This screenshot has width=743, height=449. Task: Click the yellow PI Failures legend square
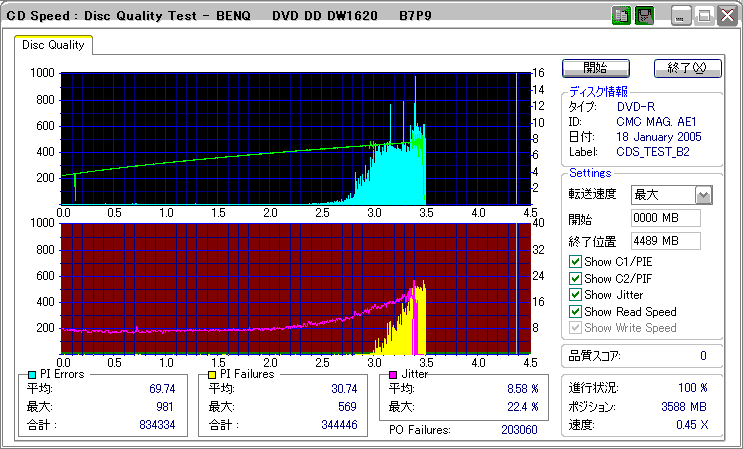click(x=213, y=375)
